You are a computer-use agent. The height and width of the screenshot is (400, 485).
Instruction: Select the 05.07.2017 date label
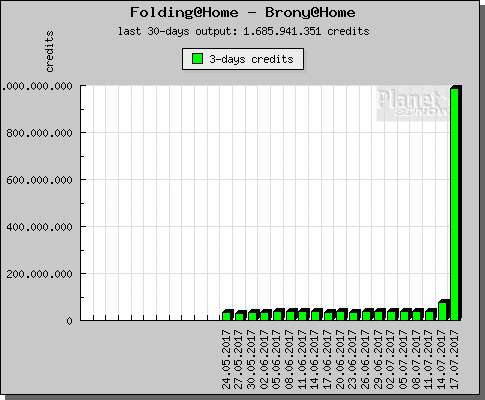click(x=404, y=359)
